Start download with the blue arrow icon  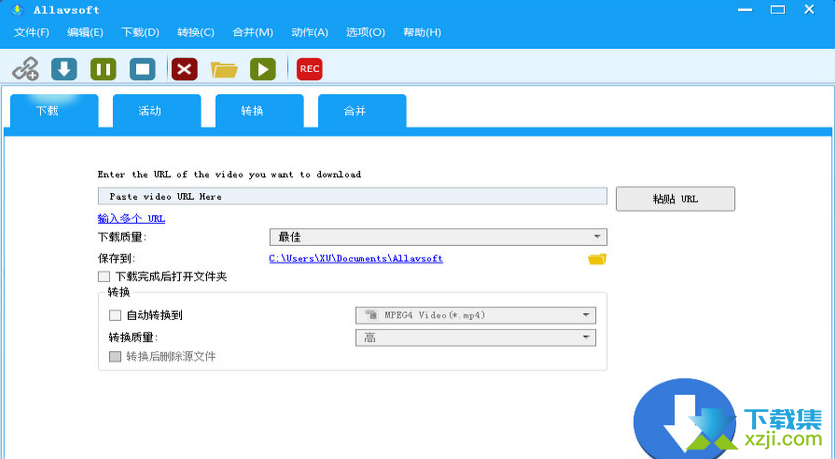pyautogui.click(x=64, y=69)
